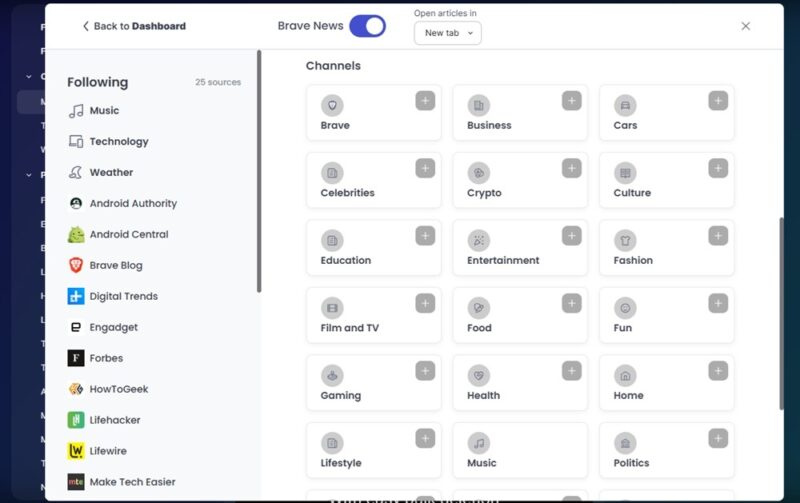Click the Gaming channel icon
The width and height of the screenshot is (800, 503).
pyautogui.click(x=332, y=375)
